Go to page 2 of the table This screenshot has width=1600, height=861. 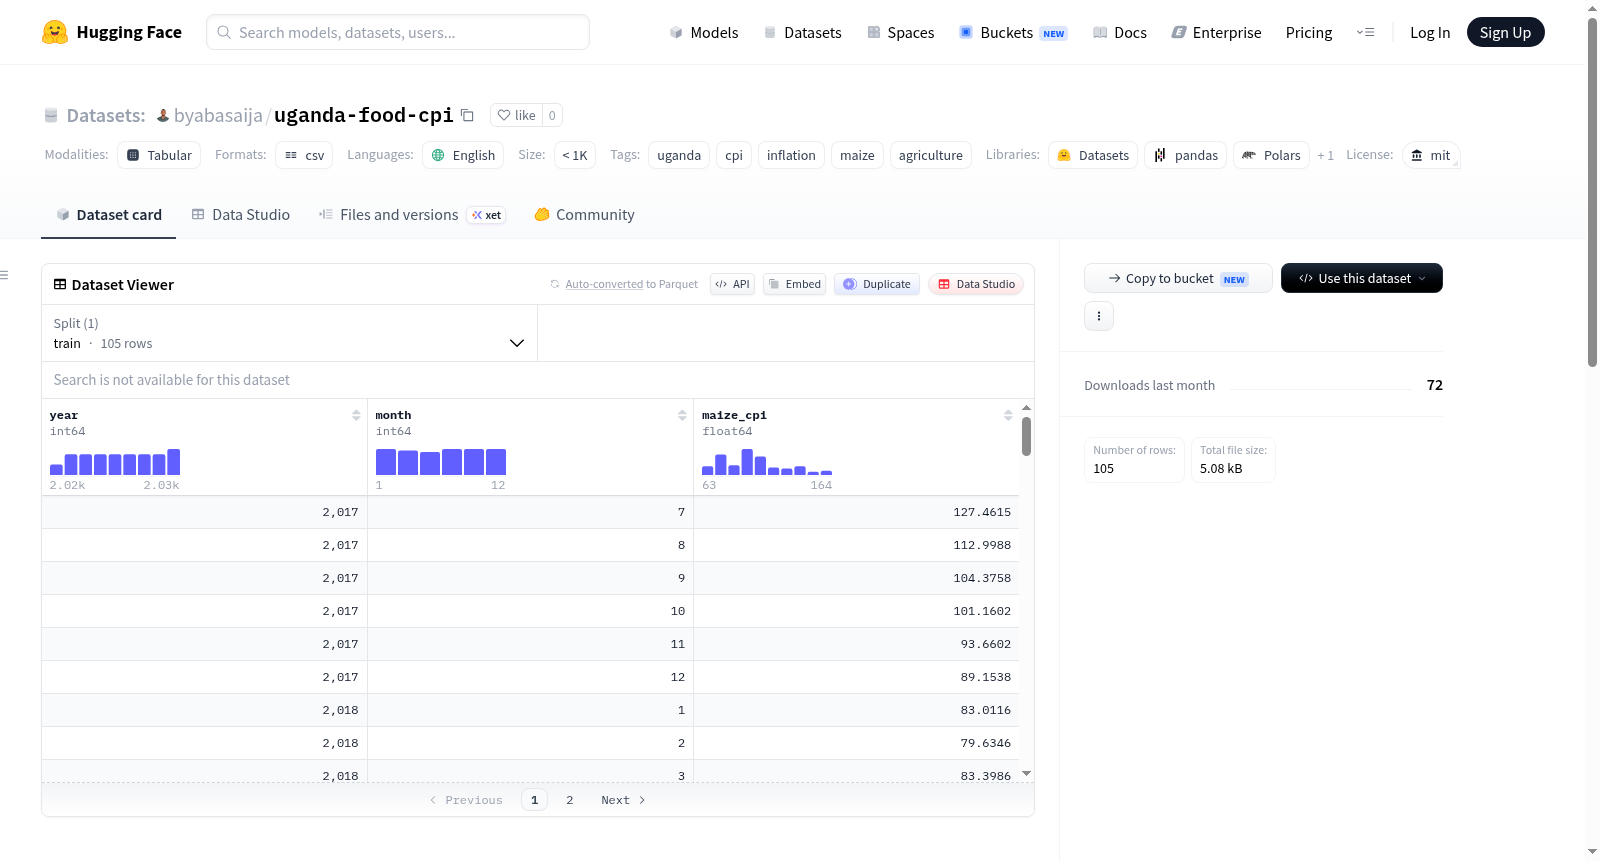(570, 800)
